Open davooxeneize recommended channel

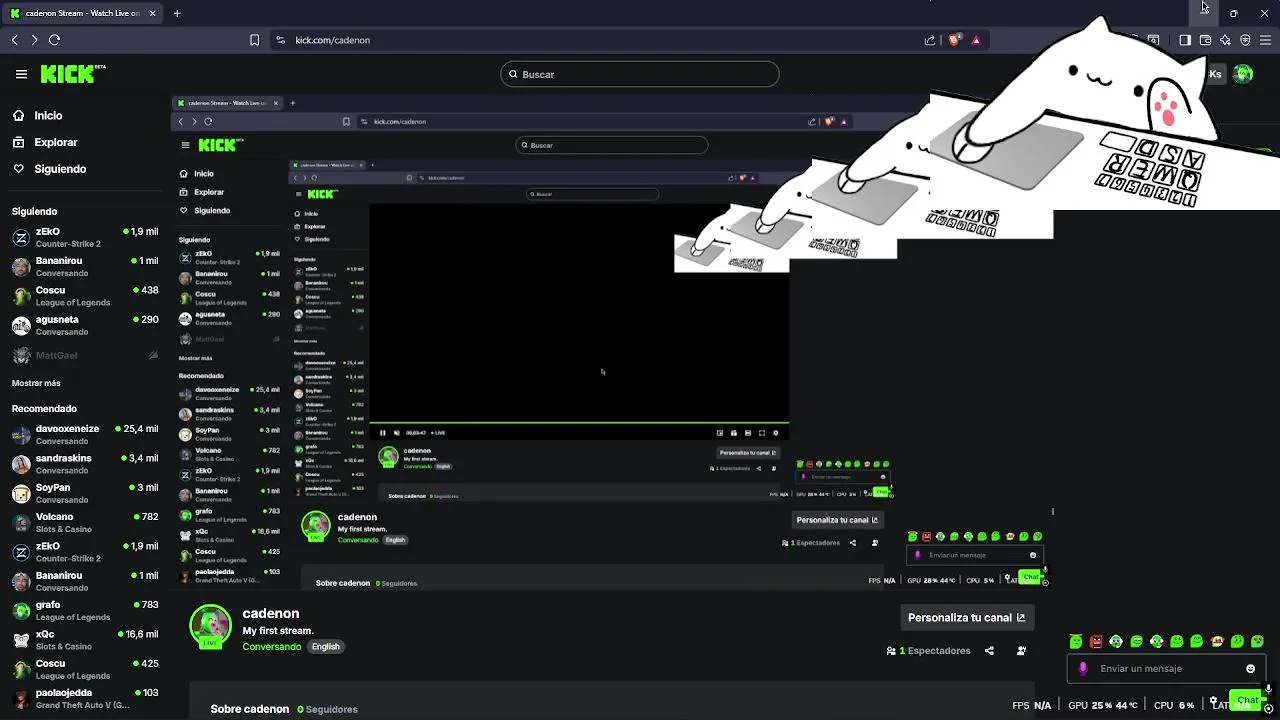tap(85, 435)
